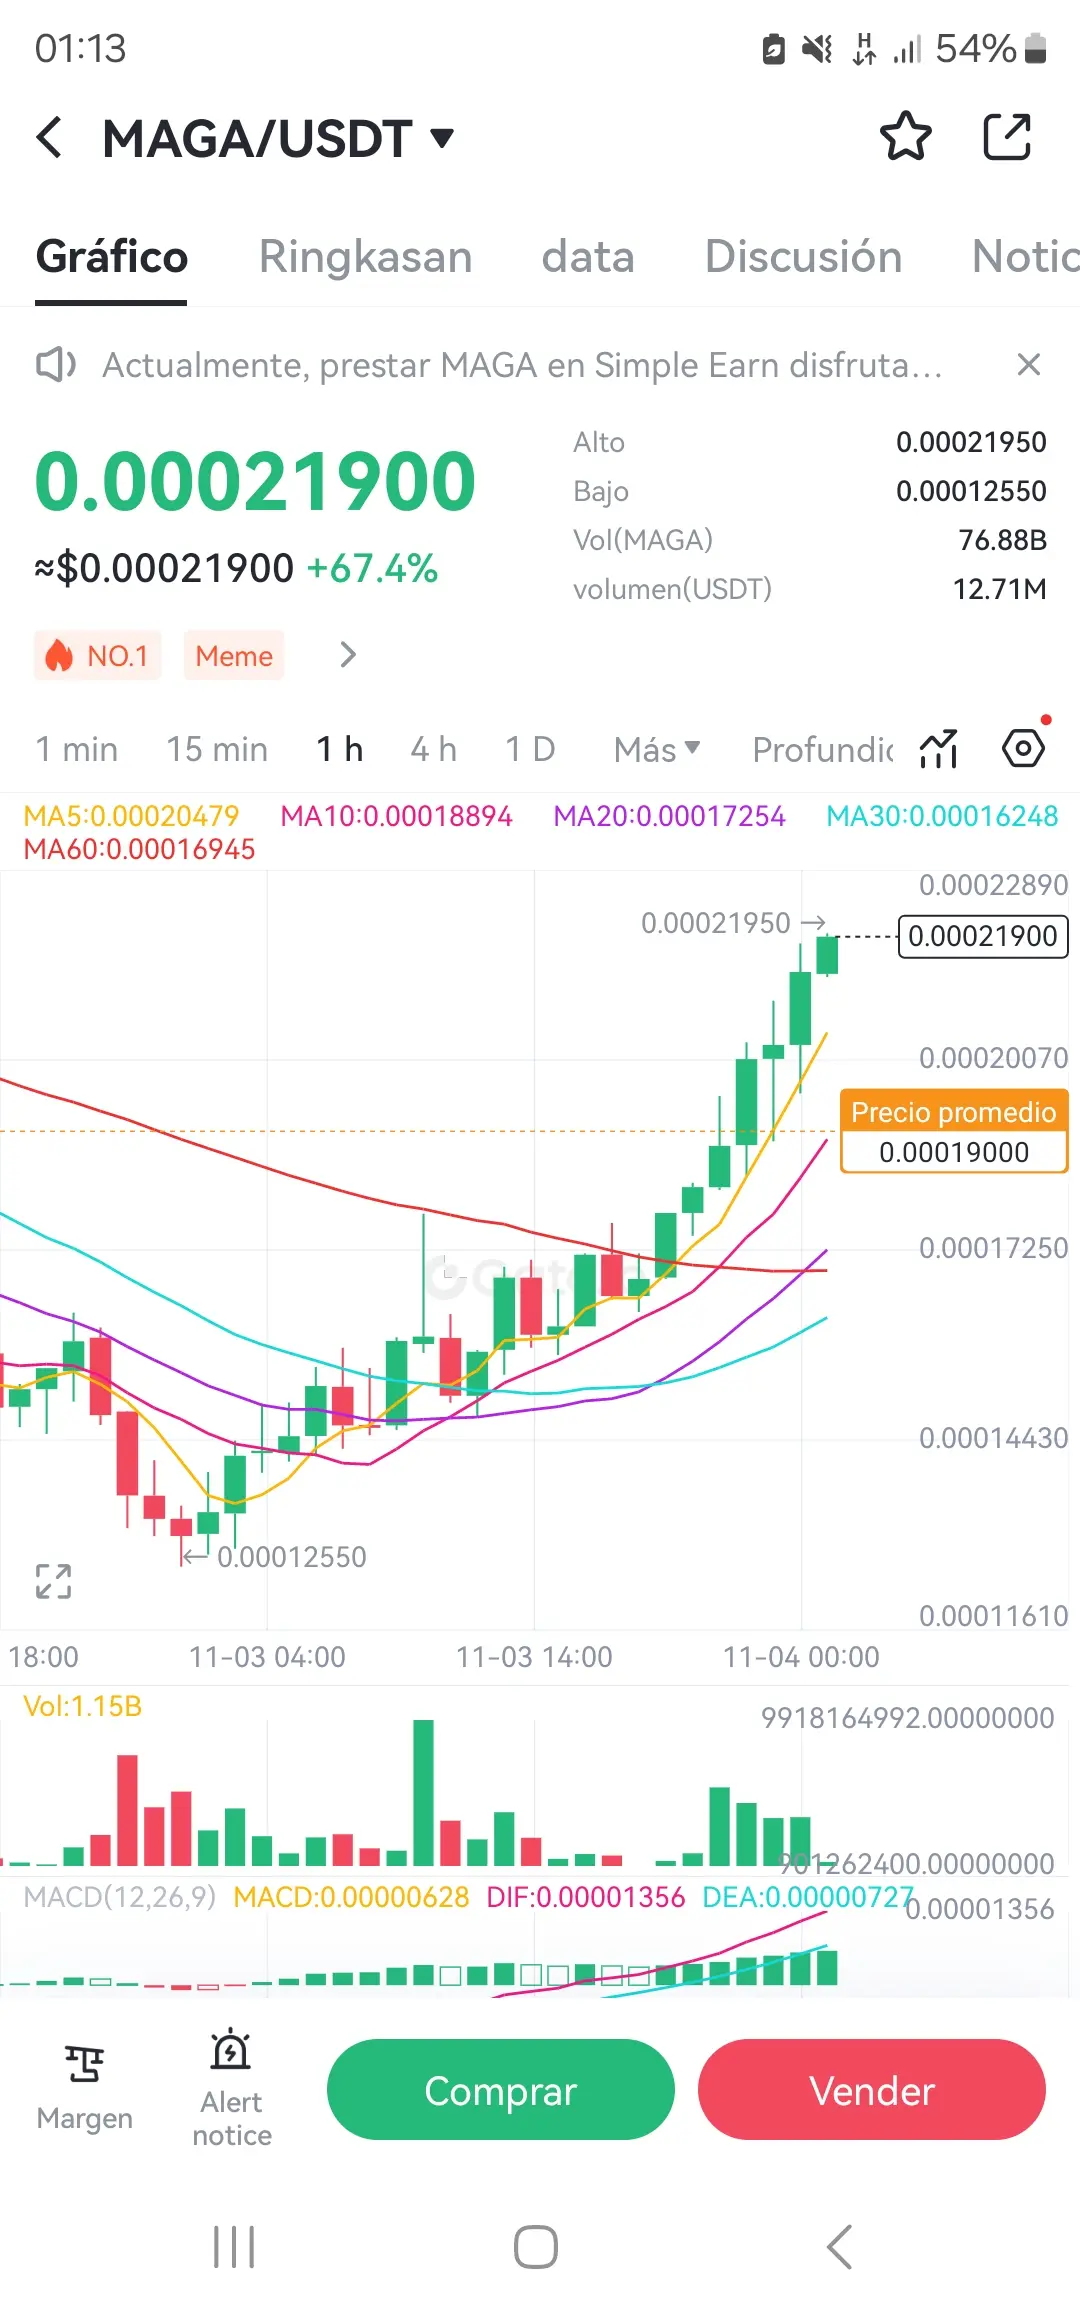Tap the muted sound status icon

click(x=817, y=48)
